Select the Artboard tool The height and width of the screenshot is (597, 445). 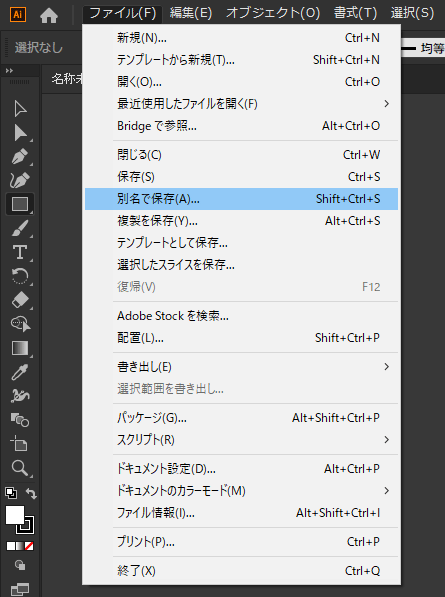(19, 443)
